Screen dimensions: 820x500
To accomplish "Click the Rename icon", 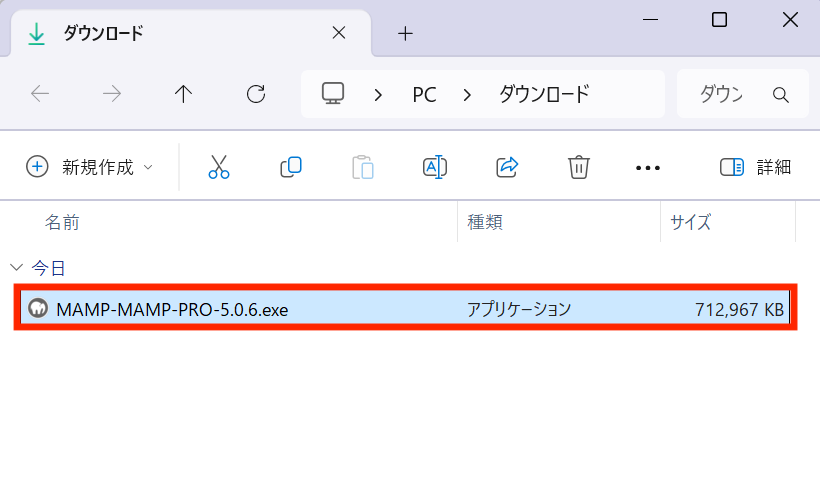I will (435, 167).
